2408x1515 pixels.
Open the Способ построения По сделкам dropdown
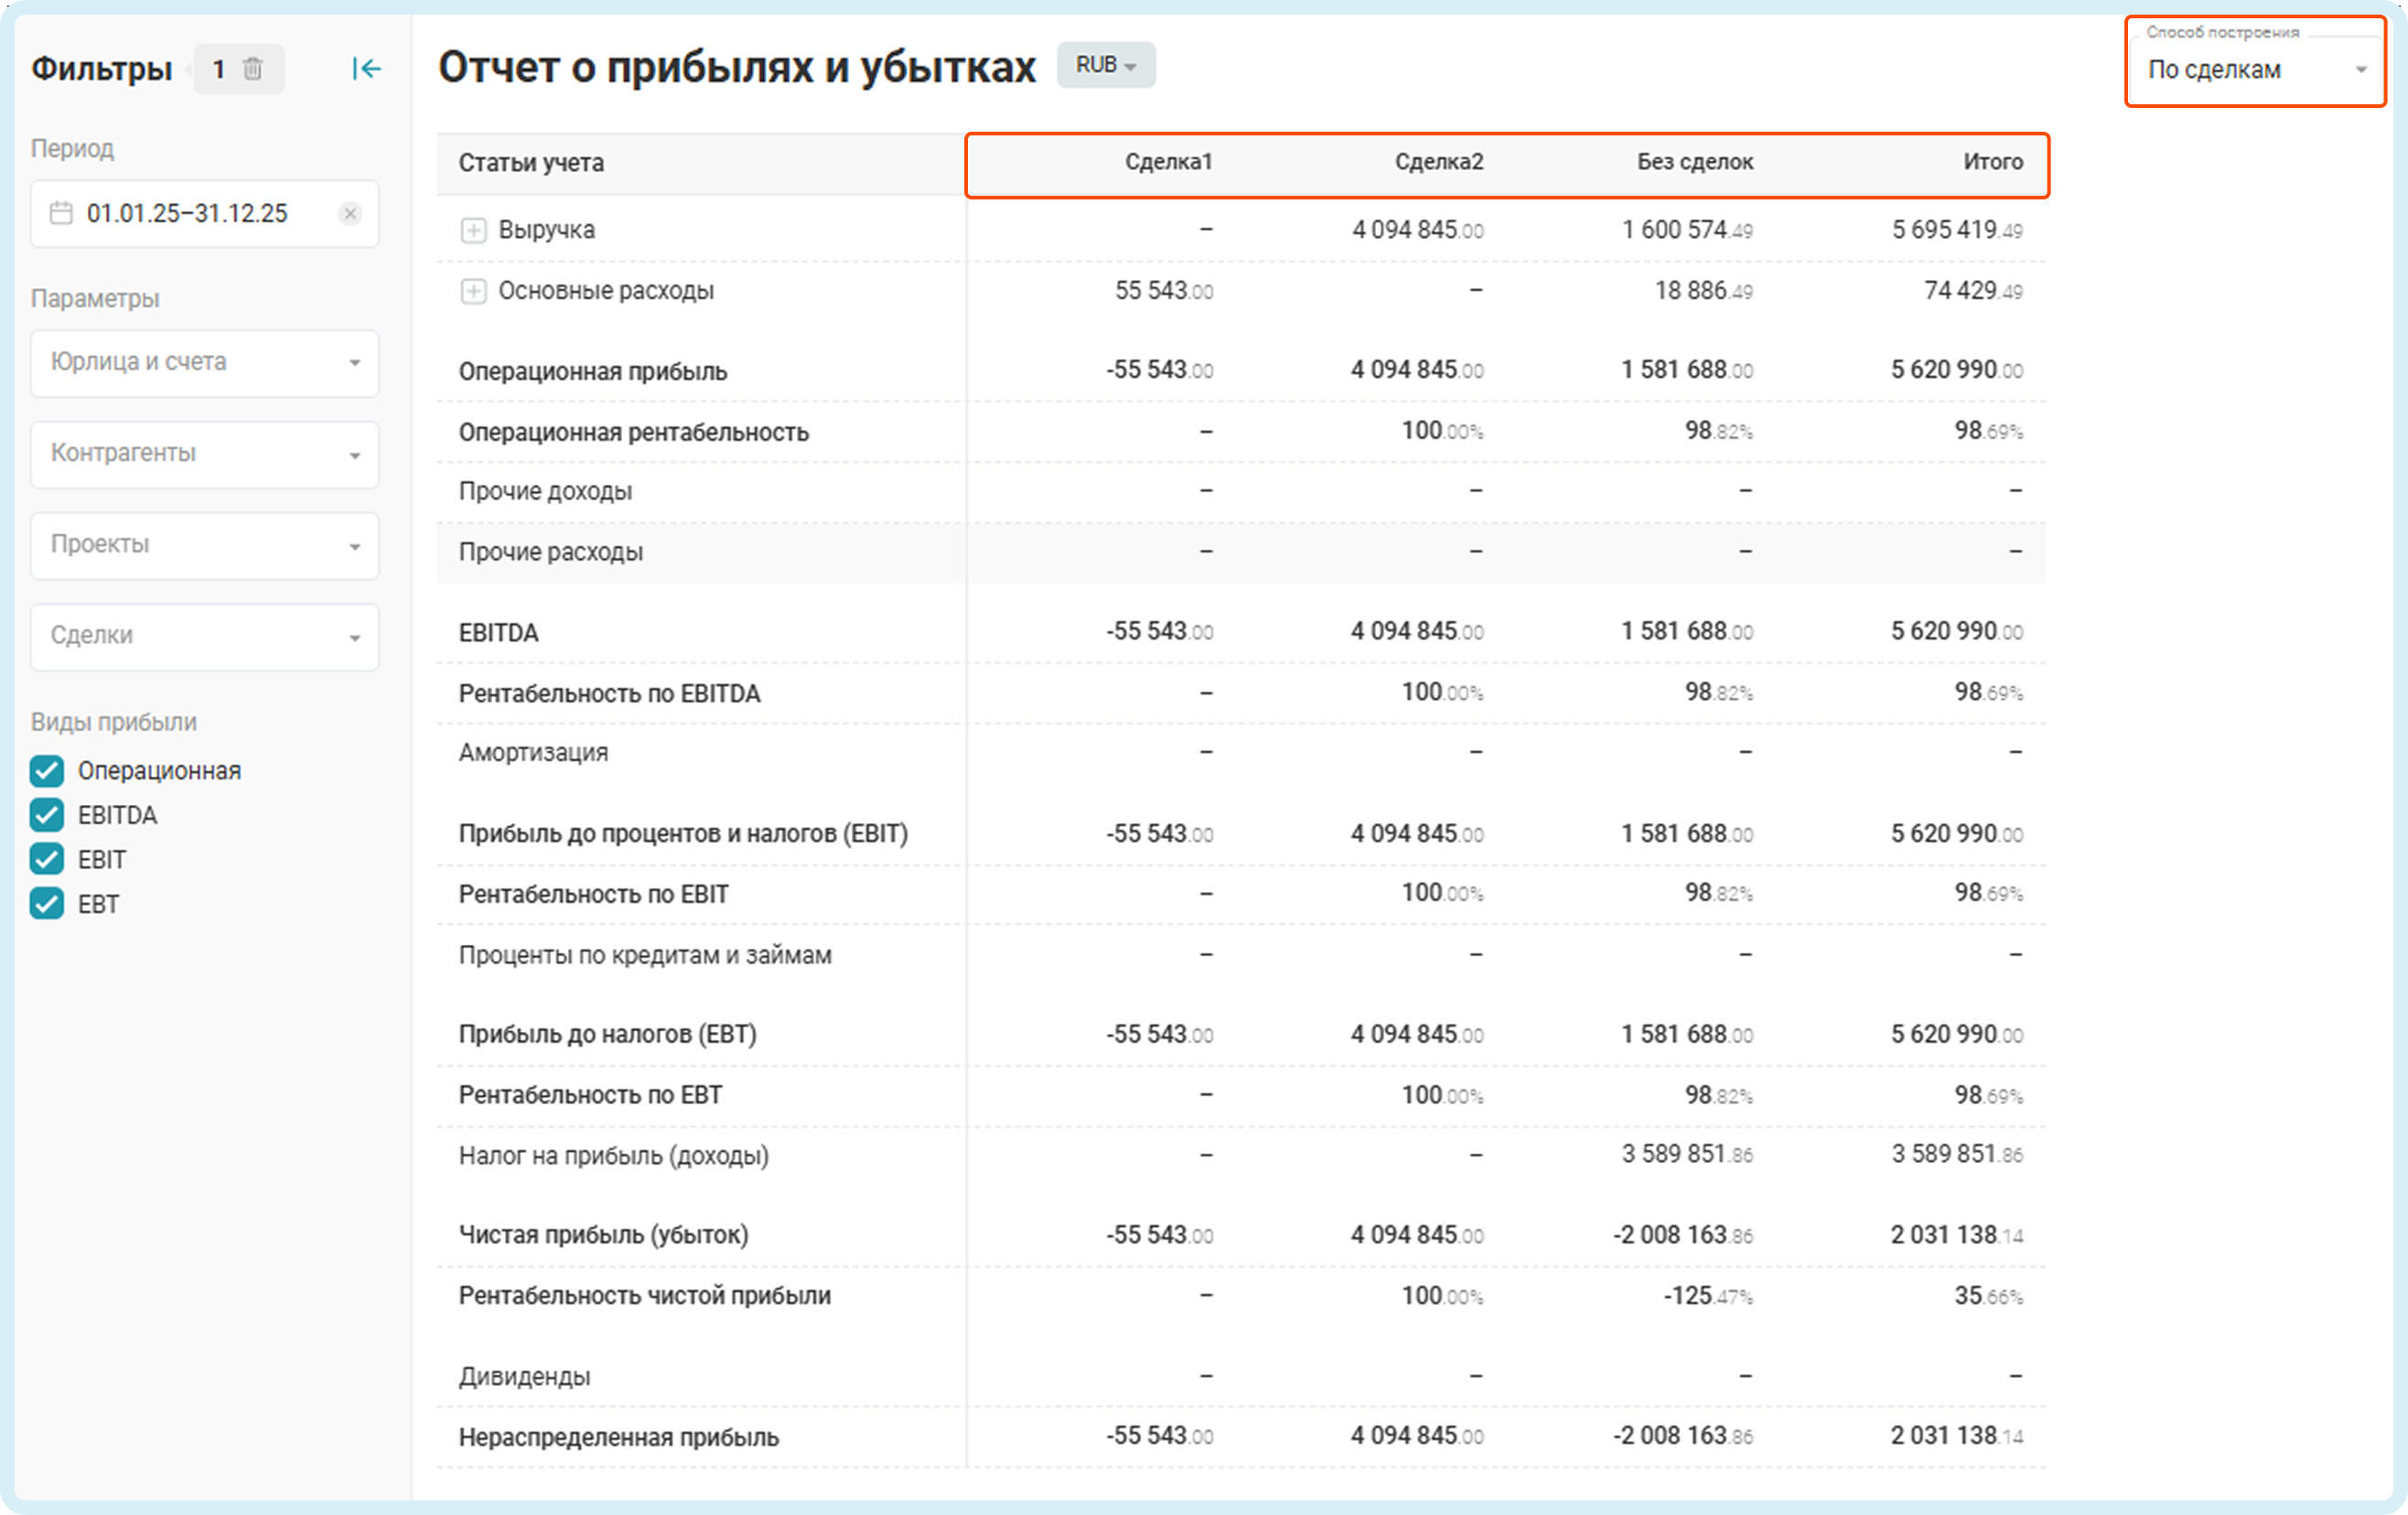coord(2255,70)
